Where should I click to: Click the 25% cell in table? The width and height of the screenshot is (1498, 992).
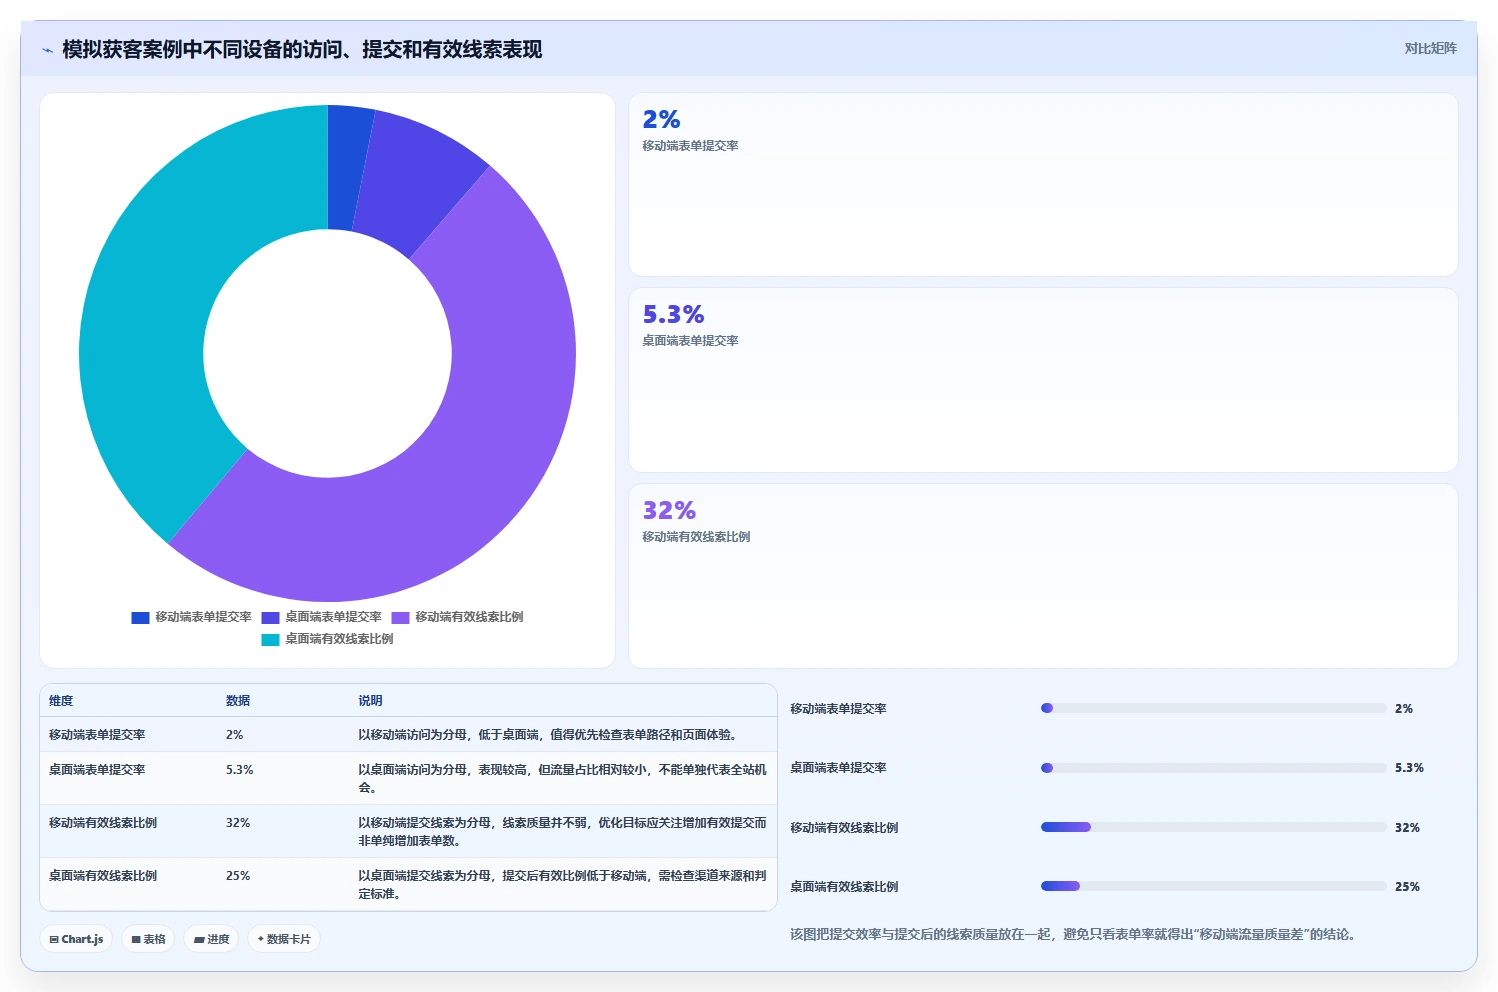point(238,876)
